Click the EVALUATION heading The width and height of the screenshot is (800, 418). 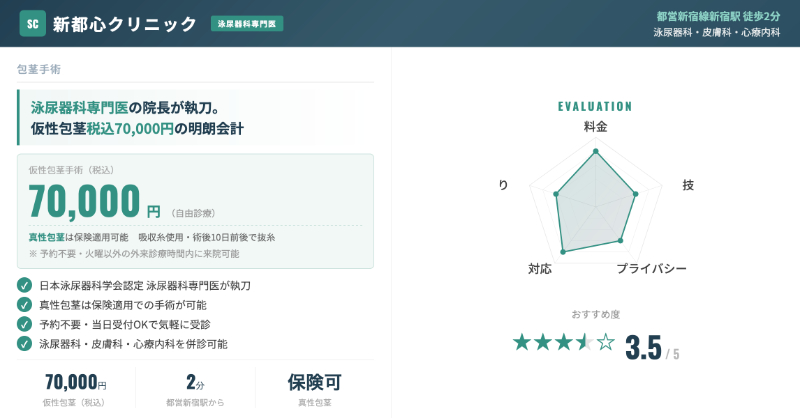coord(595,106)
